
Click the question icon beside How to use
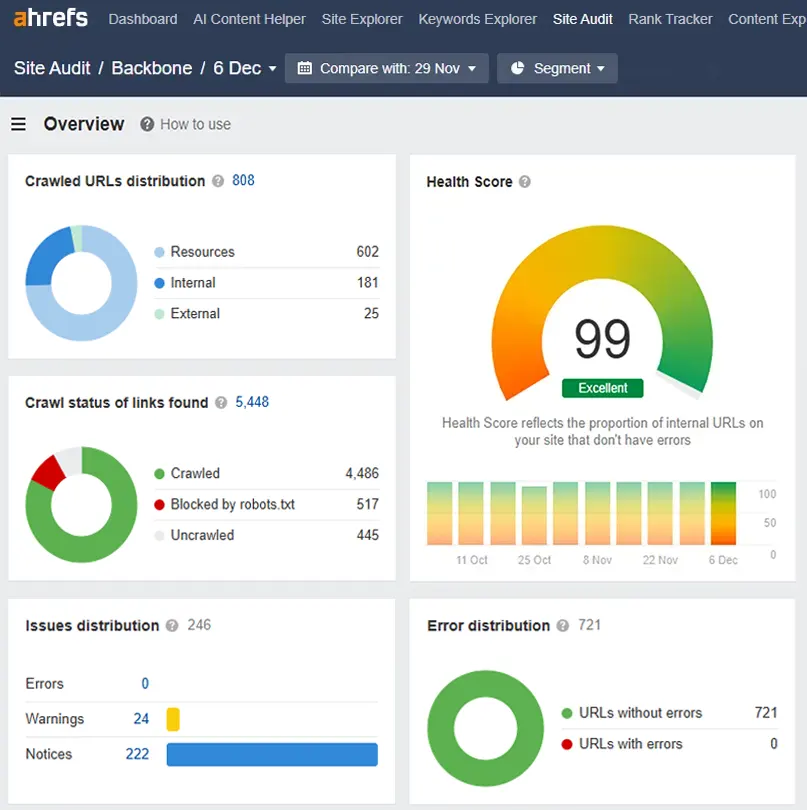click(147, 124)
